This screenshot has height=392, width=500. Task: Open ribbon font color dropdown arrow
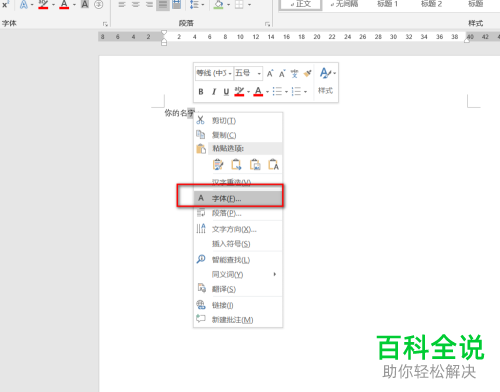pos(74,5)
